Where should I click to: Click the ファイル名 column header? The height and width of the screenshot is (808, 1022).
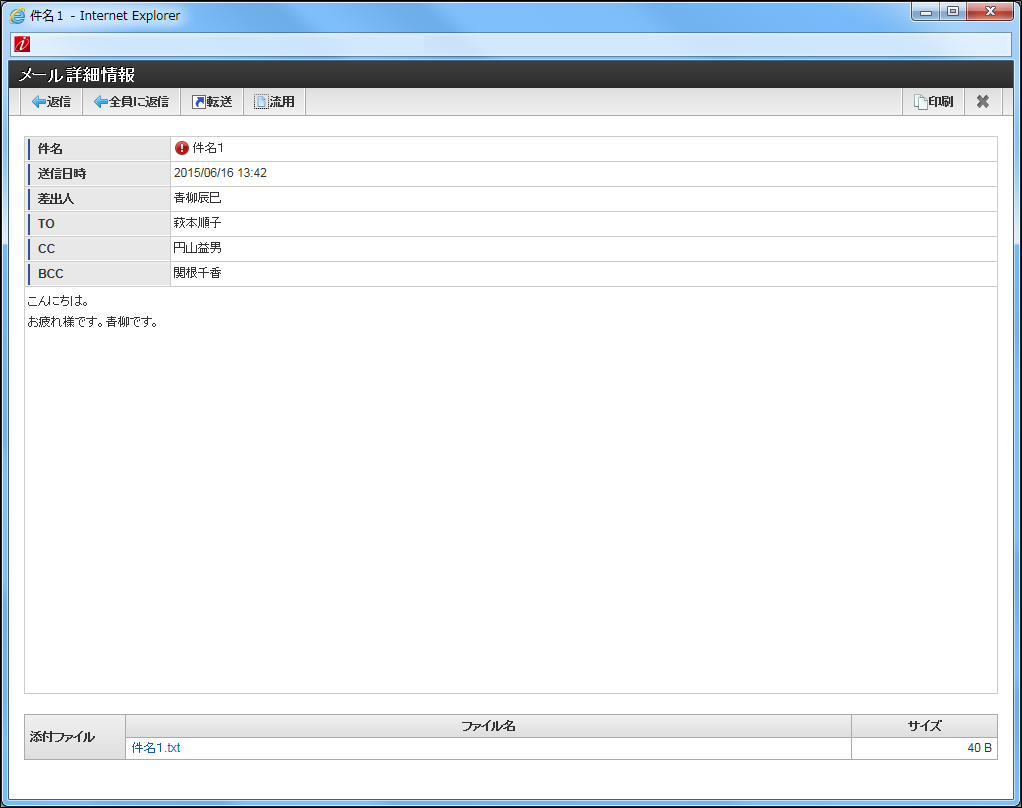(488, 726)
